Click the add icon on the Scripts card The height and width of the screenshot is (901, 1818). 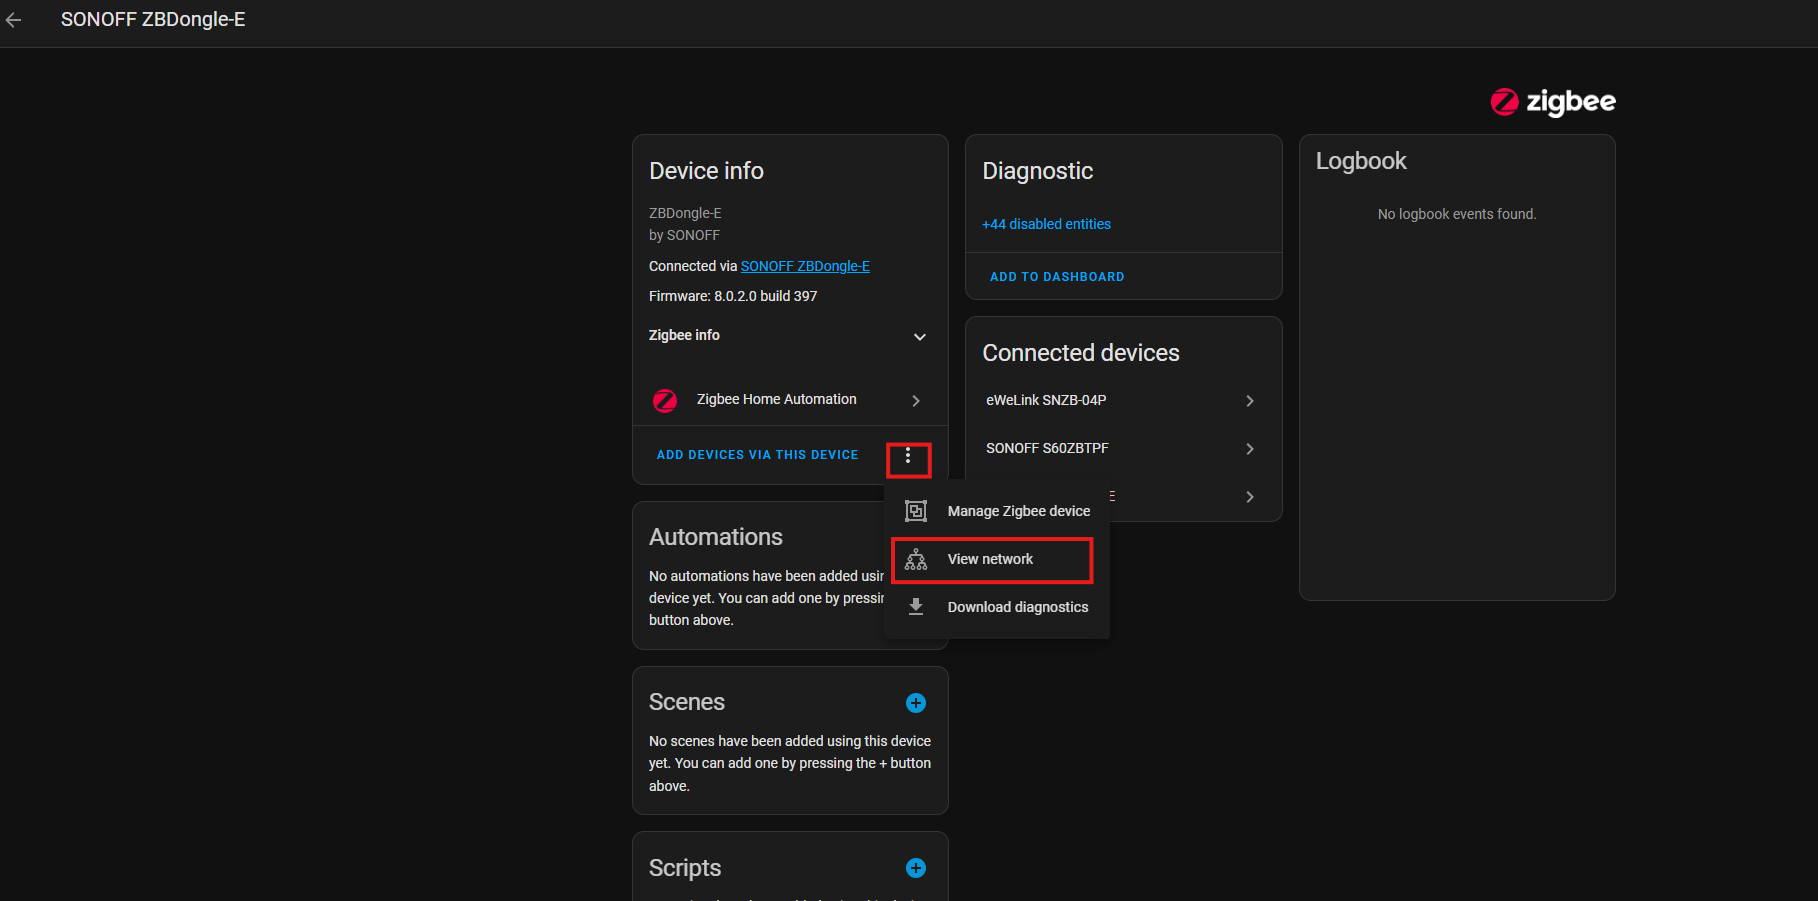tap(915, 868)
